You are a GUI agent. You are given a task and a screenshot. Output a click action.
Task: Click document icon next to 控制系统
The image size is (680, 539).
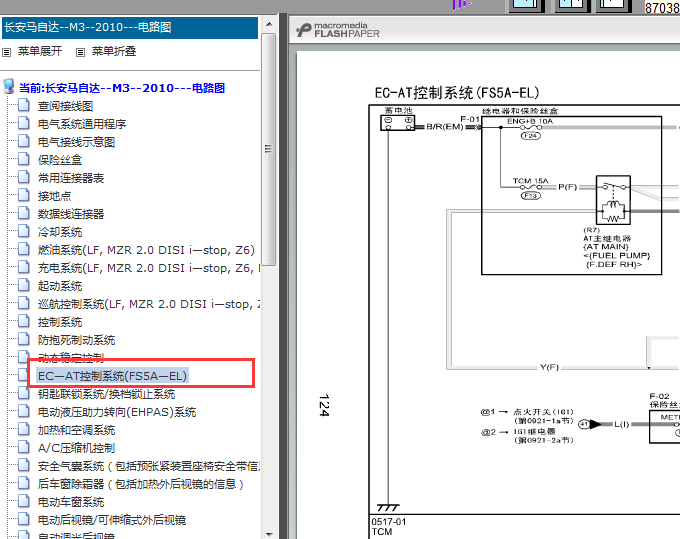(x=24, y=321)
